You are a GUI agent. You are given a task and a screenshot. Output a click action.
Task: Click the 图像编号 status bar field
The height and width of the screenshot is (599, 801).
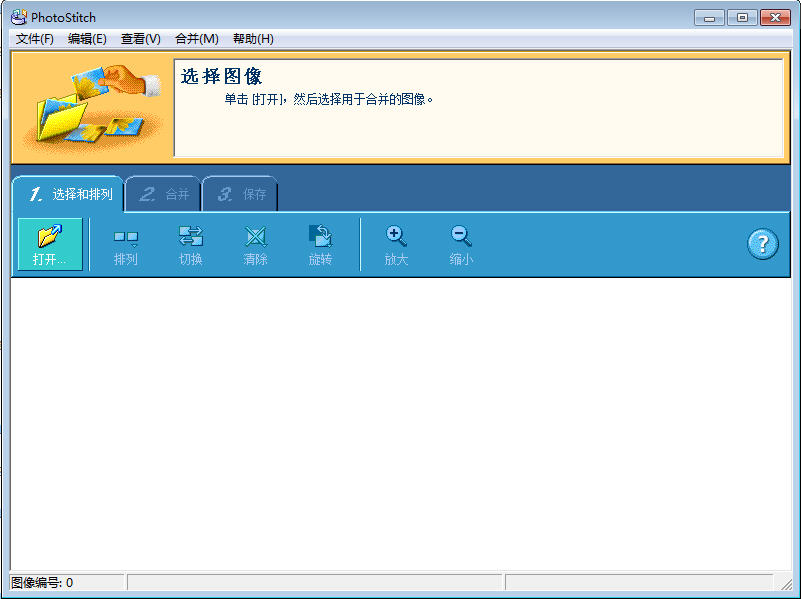coord(66,582)
